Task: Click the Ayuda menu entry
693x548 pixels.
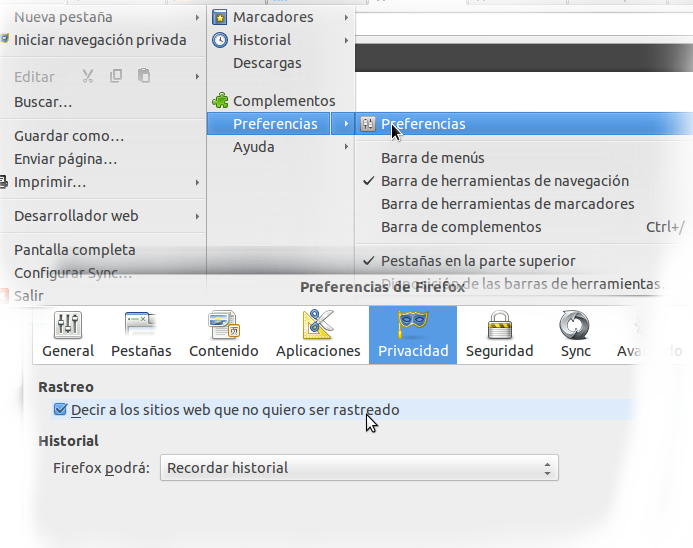Action: pos(254,147)
